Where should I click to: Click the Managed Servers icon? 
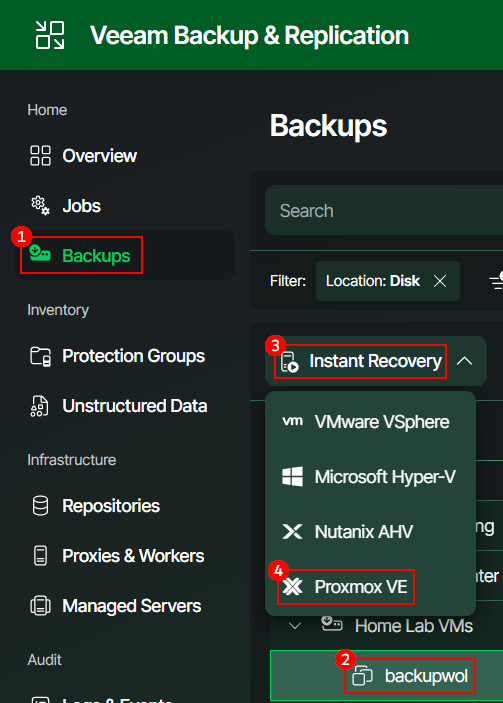point(40,606)
